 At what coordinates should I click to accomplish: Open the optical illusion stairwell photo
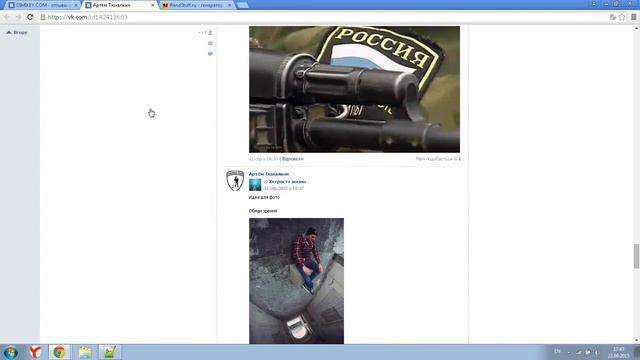pos(296,281)
